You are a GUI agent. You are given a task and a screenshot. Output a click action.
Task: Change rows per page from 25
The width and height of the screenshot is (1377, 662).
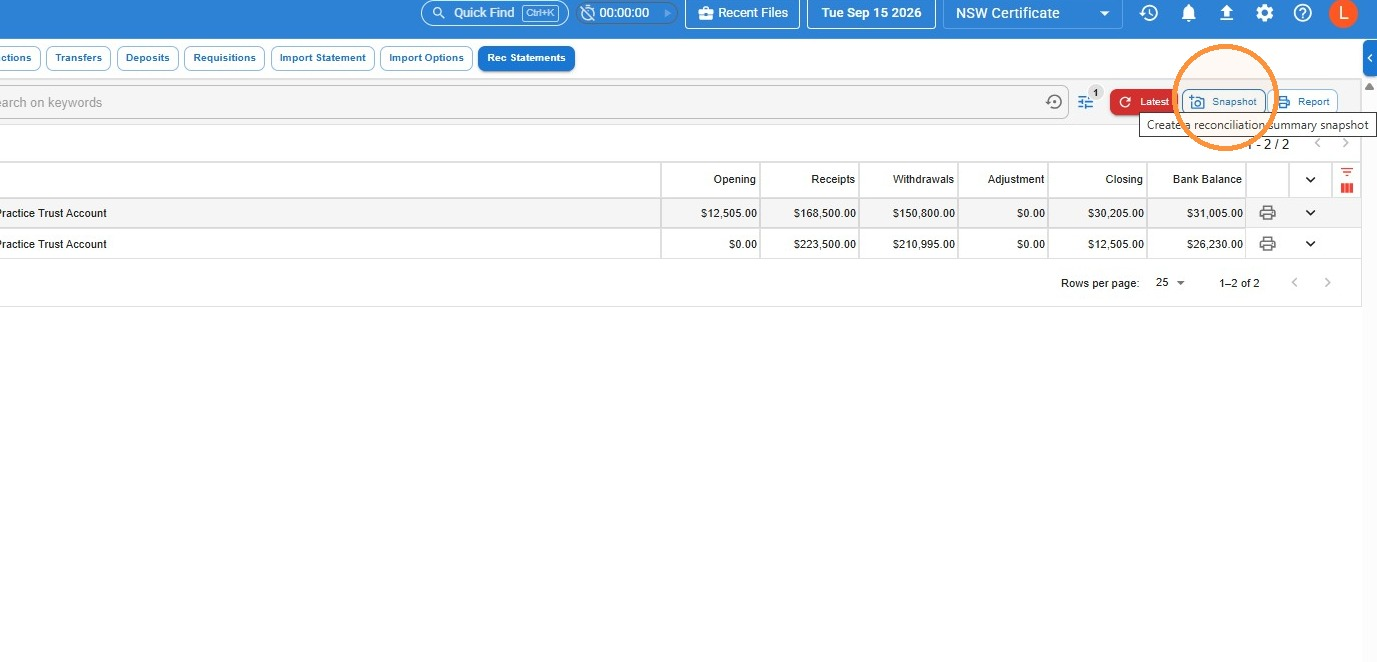pyautogui.click(x=1170, y=283)
